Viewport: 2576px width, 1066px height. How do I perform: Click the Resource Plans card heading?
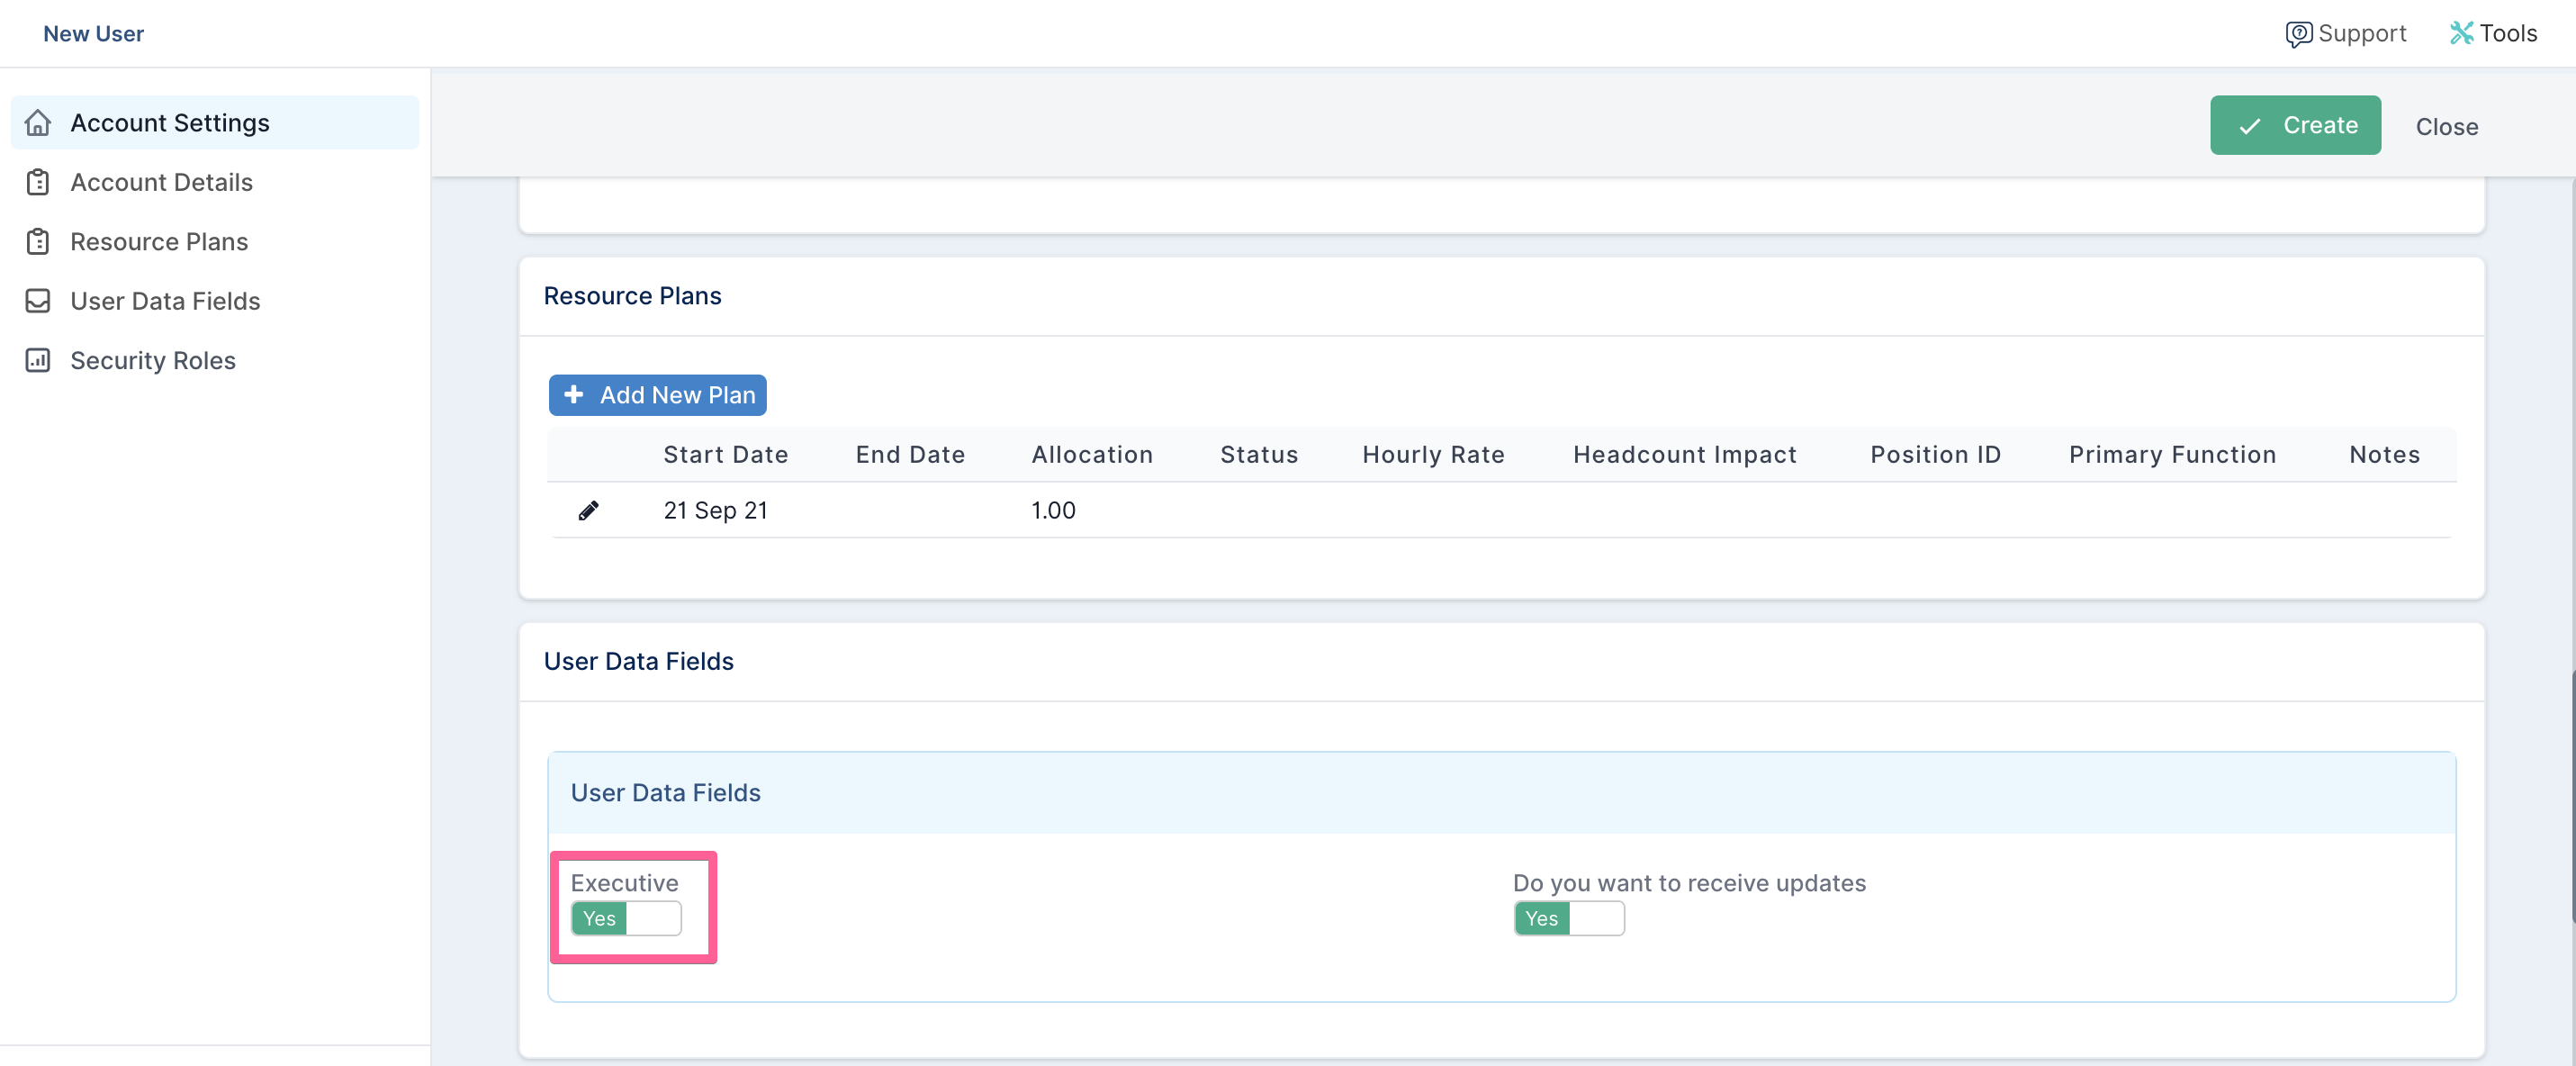632,295
